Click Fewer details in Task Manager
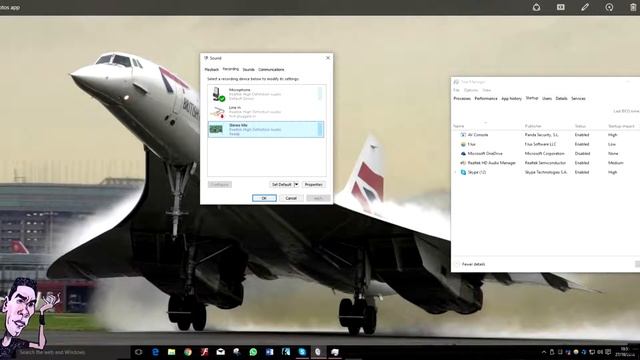Viewport: 640px width, 360px height. (473, 264)
